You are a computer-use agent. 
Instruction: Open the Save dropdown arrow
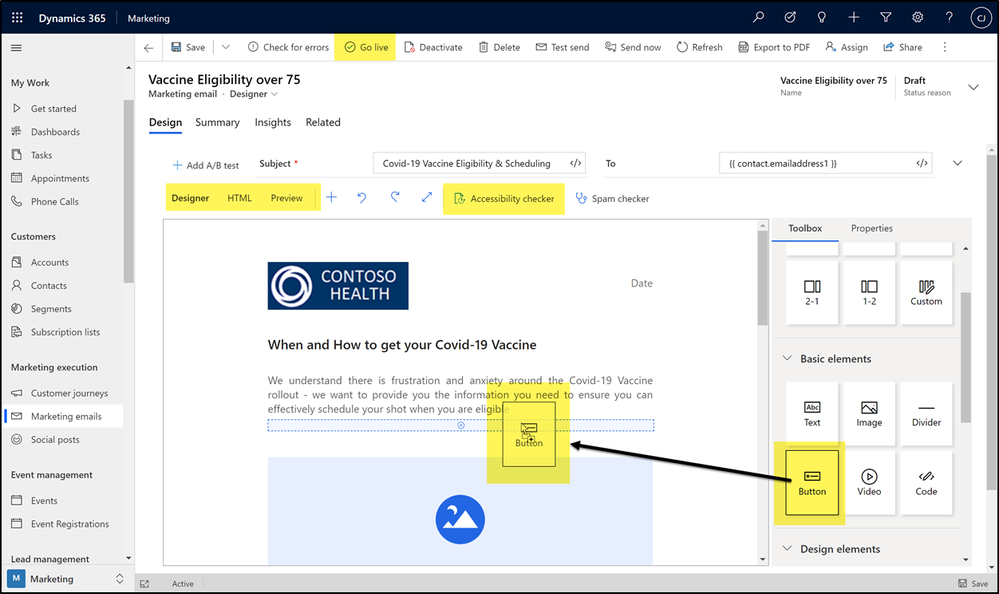226,47
